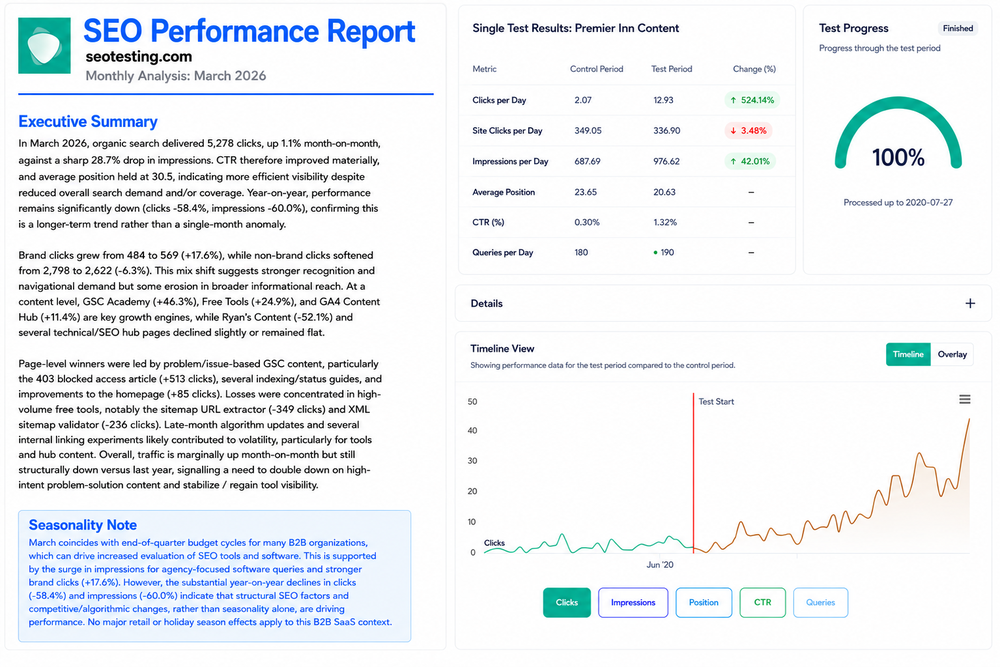This screenshot has width=1000, height=667.
Task: Select the Site Clicks per Day label
Action: [507, 131]
